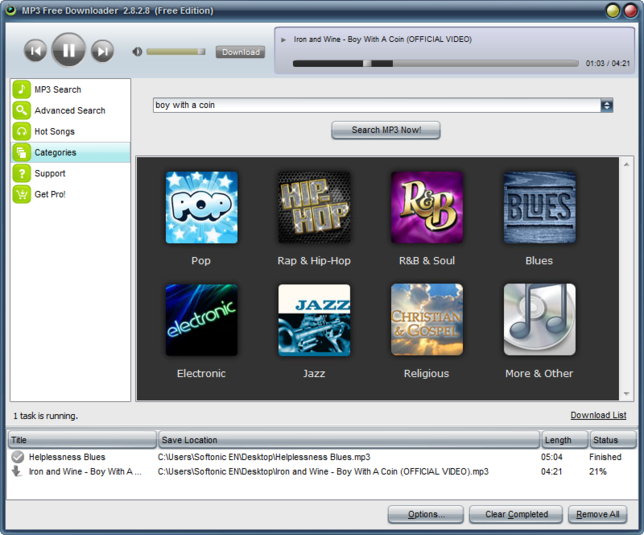Open the MP3 Search music note icon
This screenshot has height=535, width=644.
[x=21, y=90]
